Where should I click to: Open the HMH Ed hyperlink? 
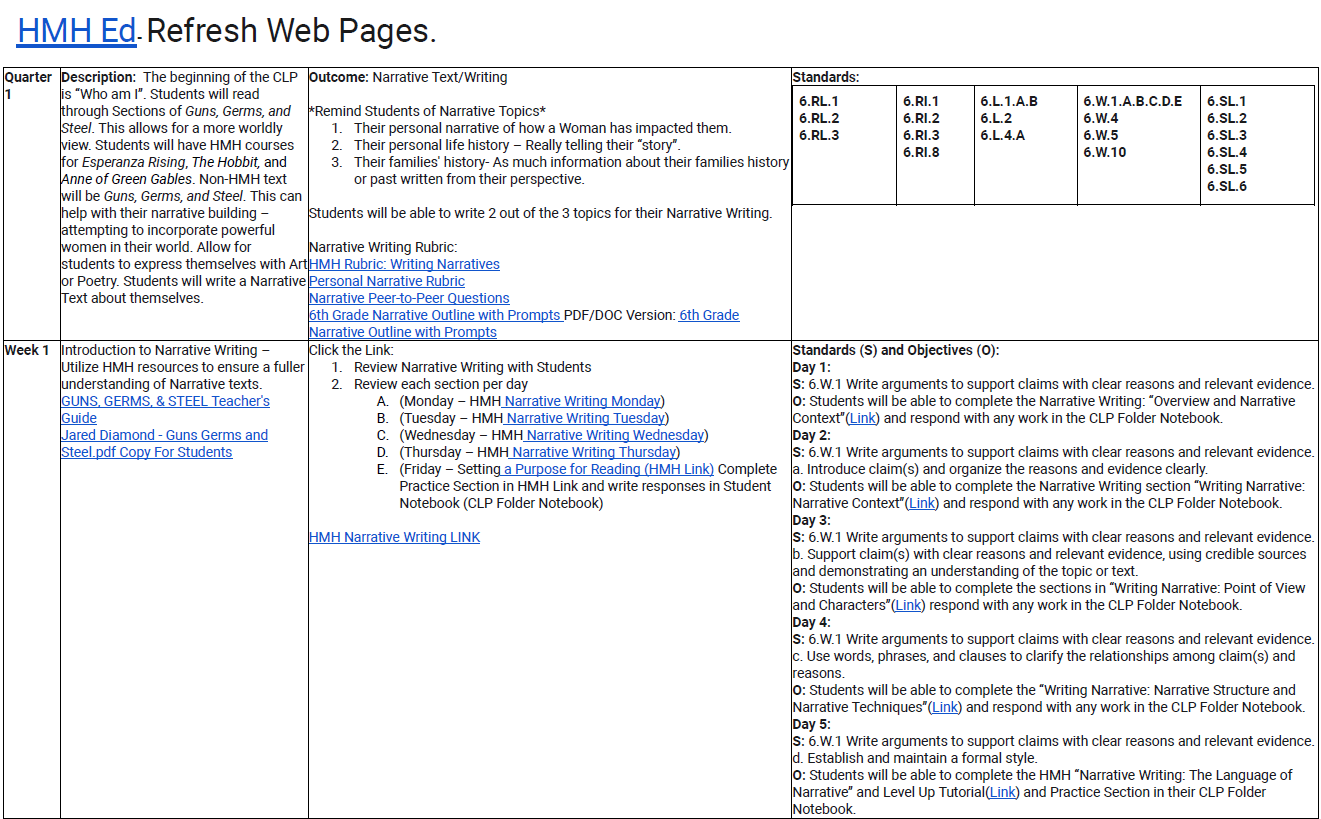pyautogui.click(x=75, y=29)
